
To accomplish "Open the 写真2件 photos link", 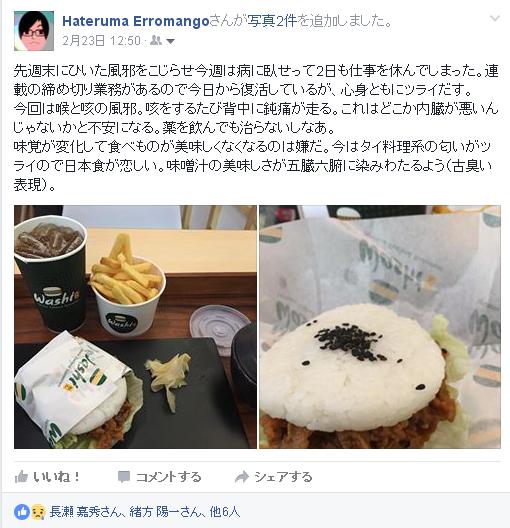I will tap(272, 21).
